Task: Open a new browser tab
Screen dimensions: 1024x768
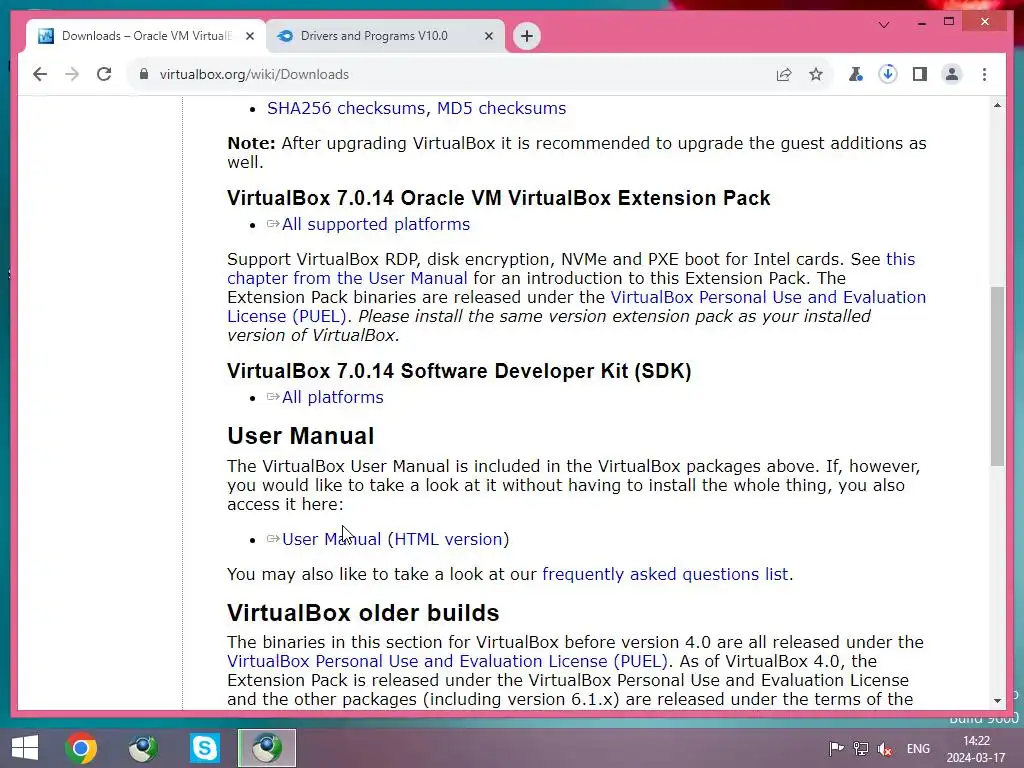Action: coord(527,36)
